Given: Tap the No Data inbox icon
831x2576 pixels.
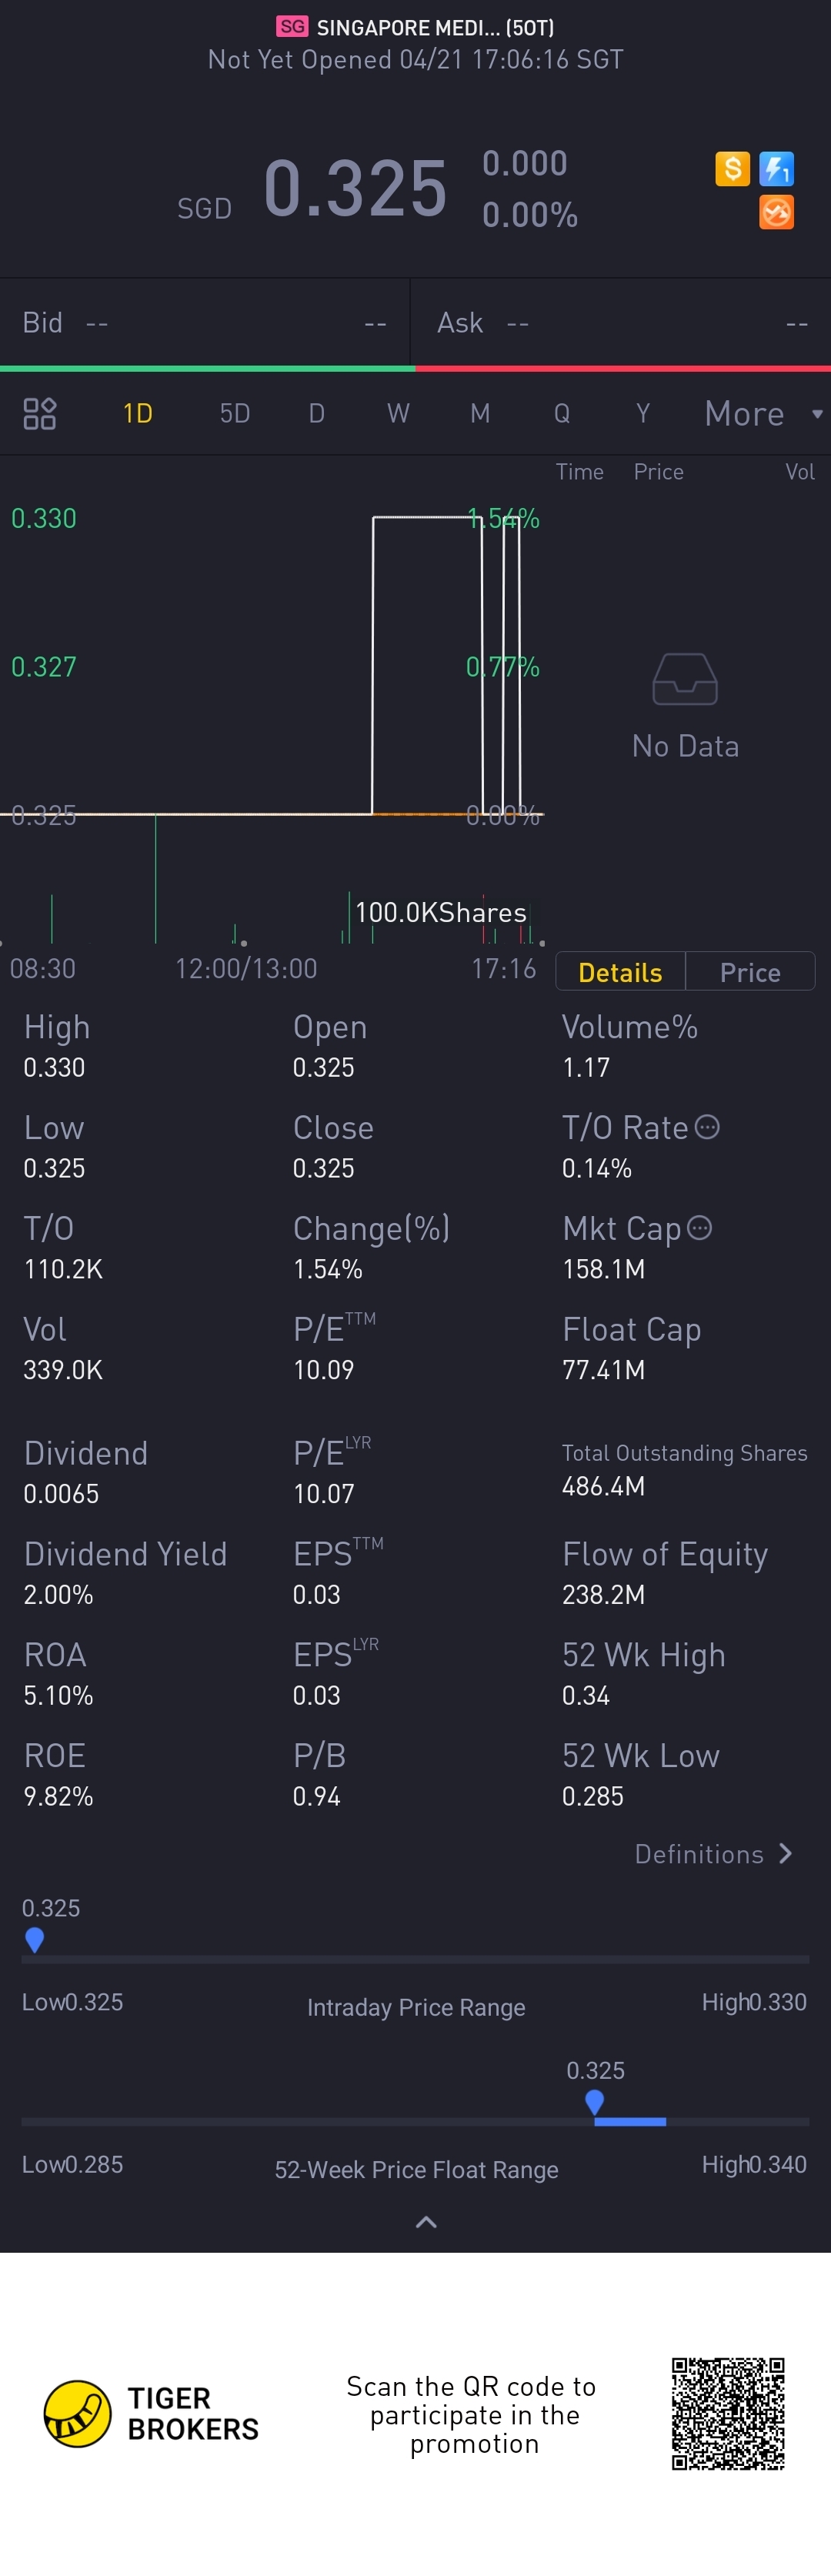Looking at the screenshot, I should [x=685, y=680].
